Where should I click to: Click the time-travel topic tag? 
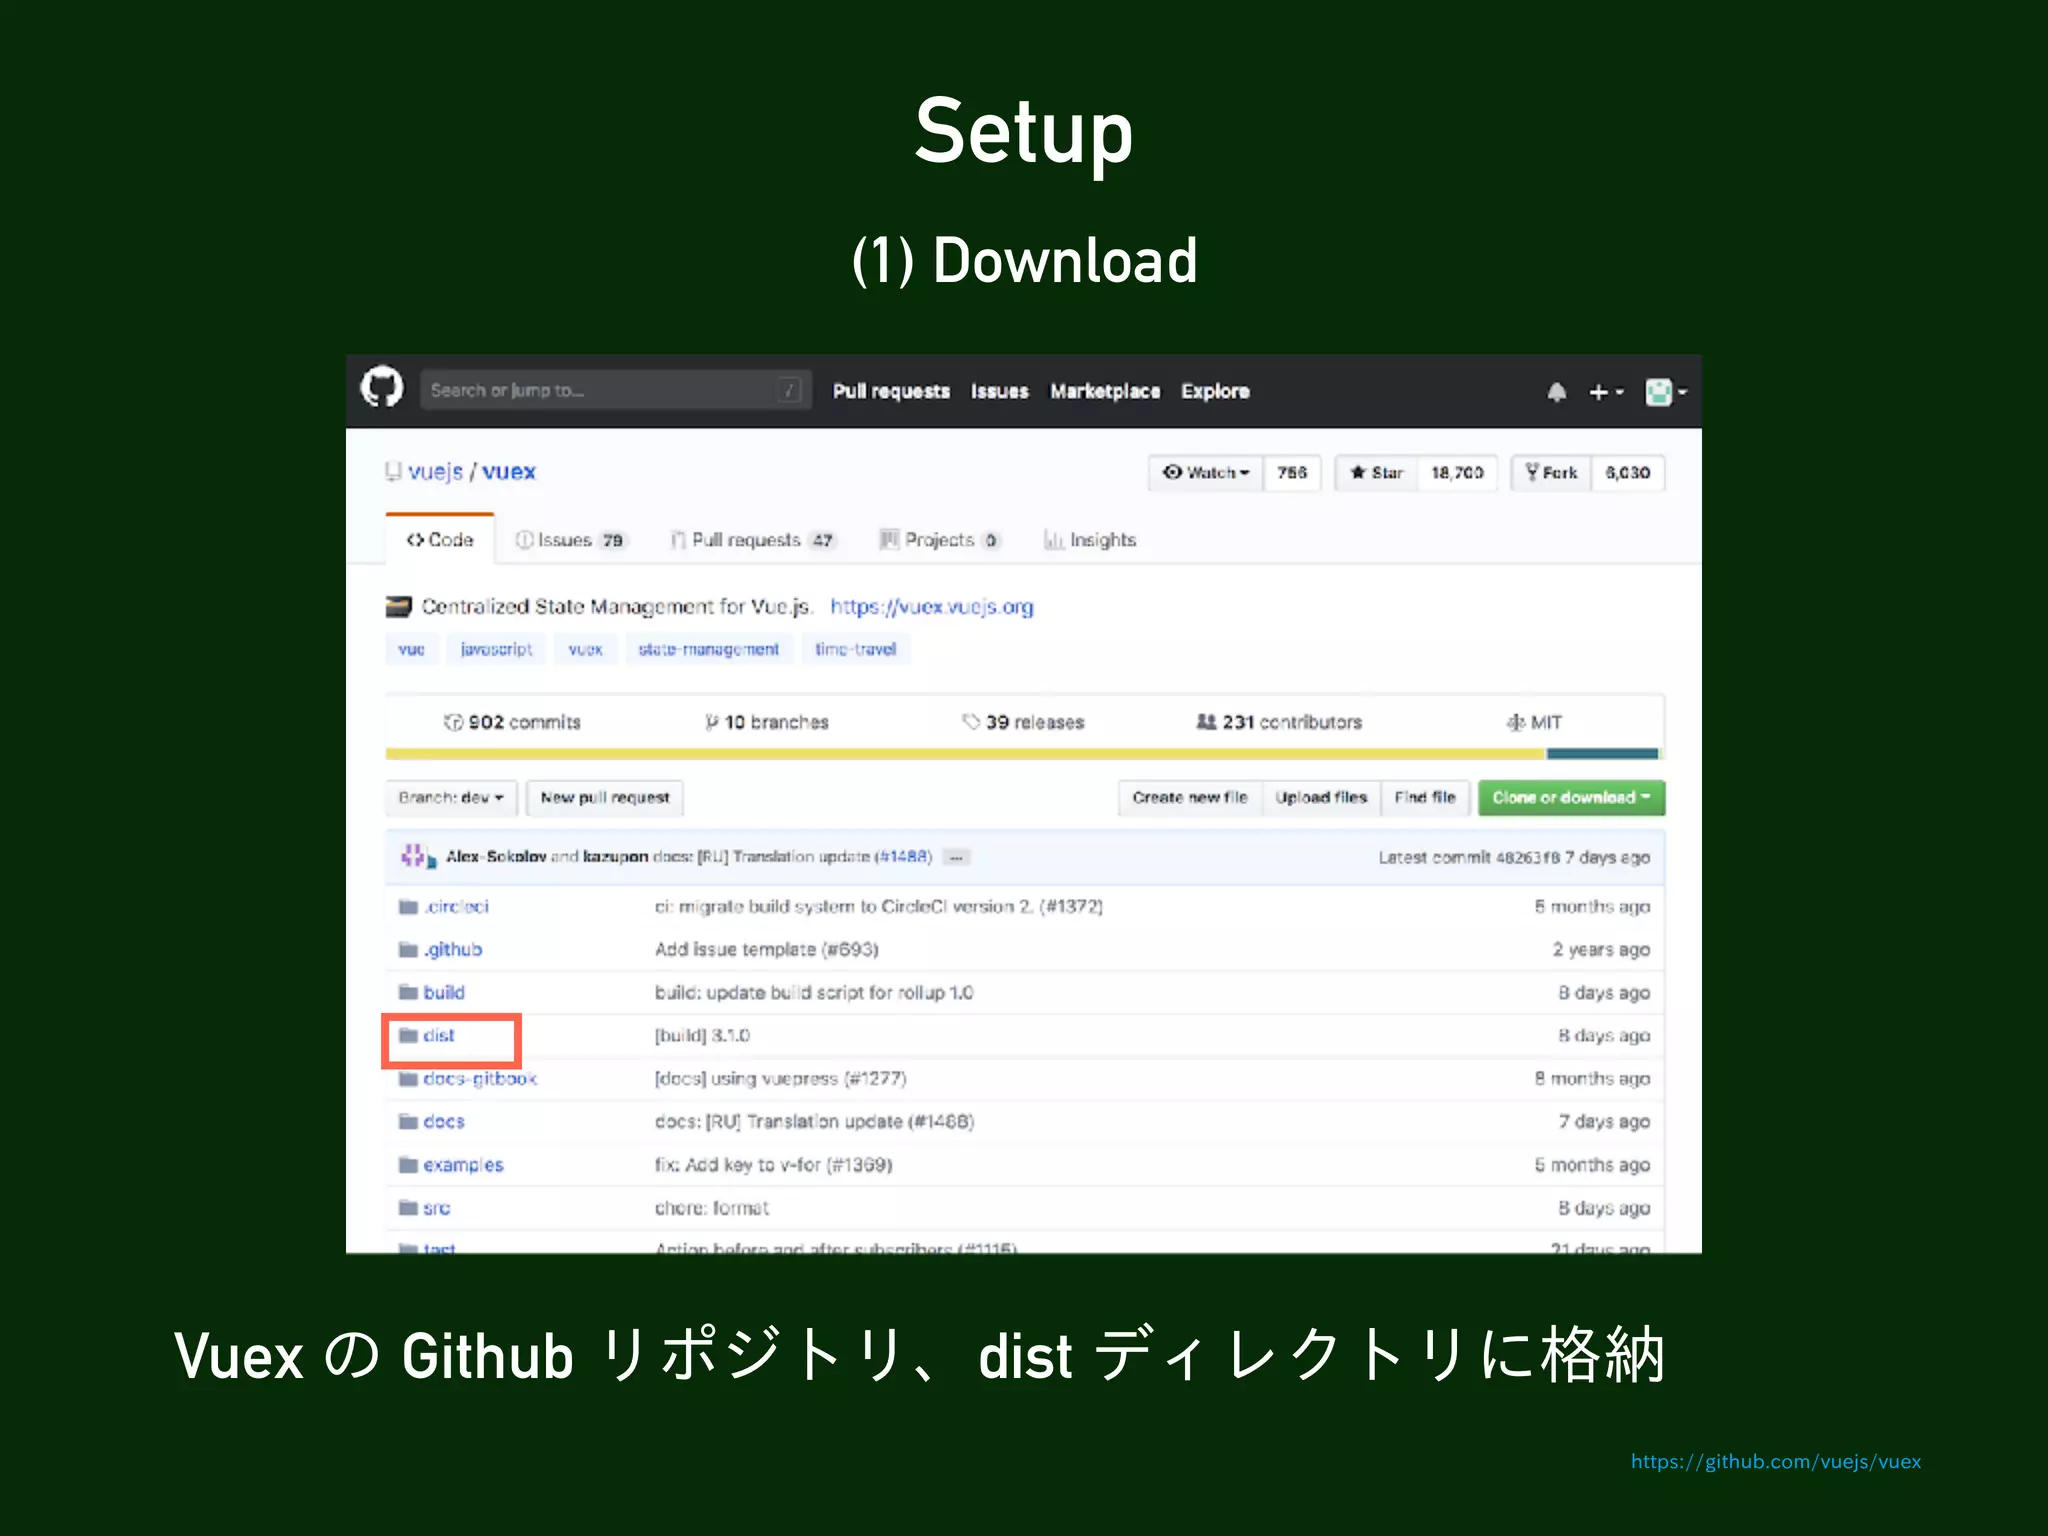click(855, 649)
